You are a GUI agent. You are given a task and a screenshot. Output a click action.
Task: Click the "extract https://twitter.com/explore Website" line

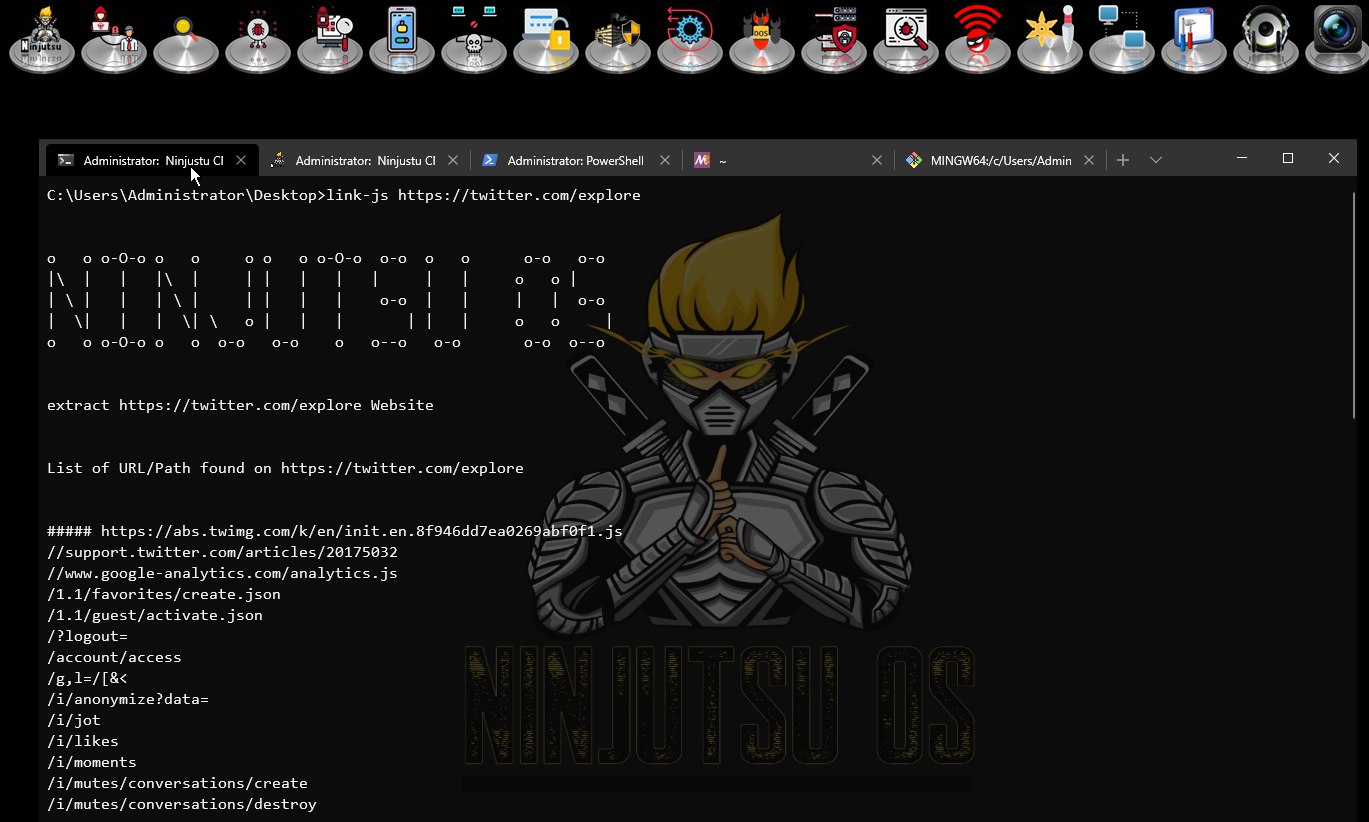[x=241, y=405]
